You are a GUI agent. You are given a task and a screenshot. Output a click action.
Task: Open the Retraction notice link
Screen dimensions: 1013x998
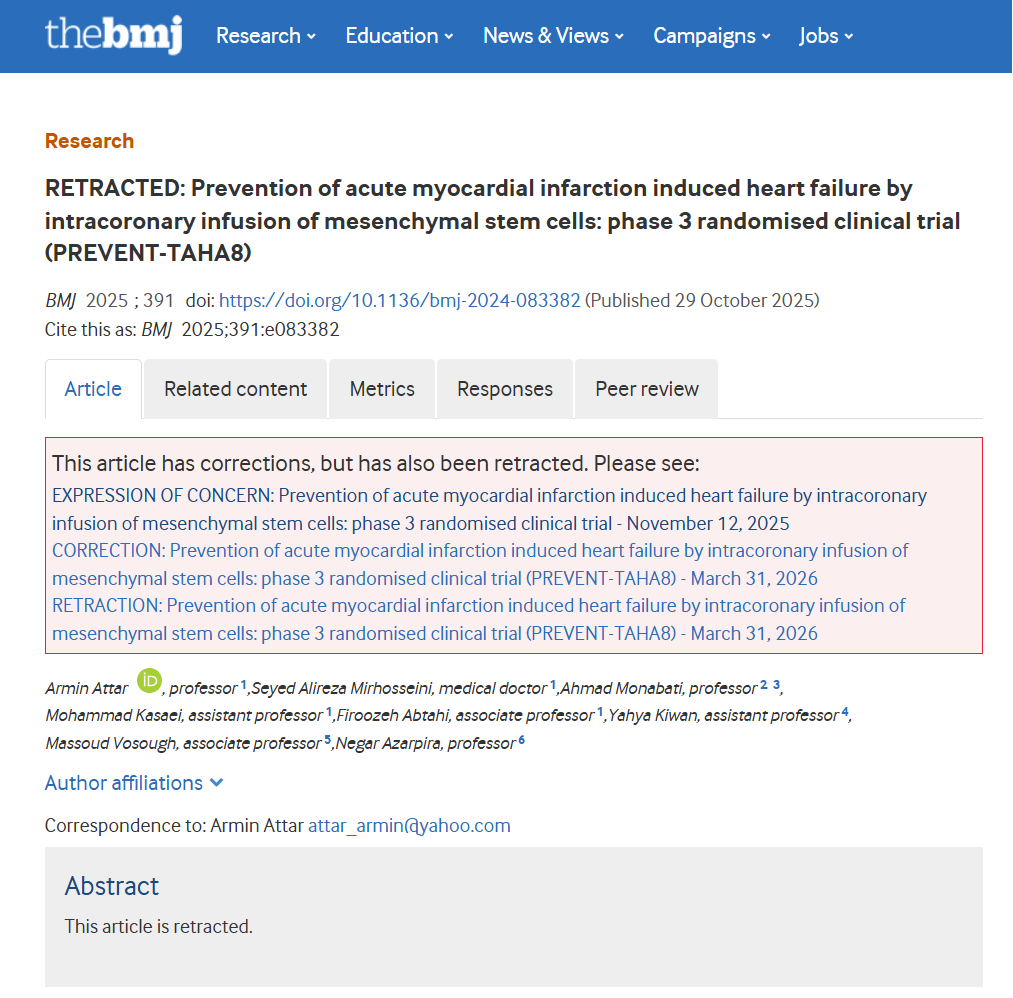pos(478,619)
